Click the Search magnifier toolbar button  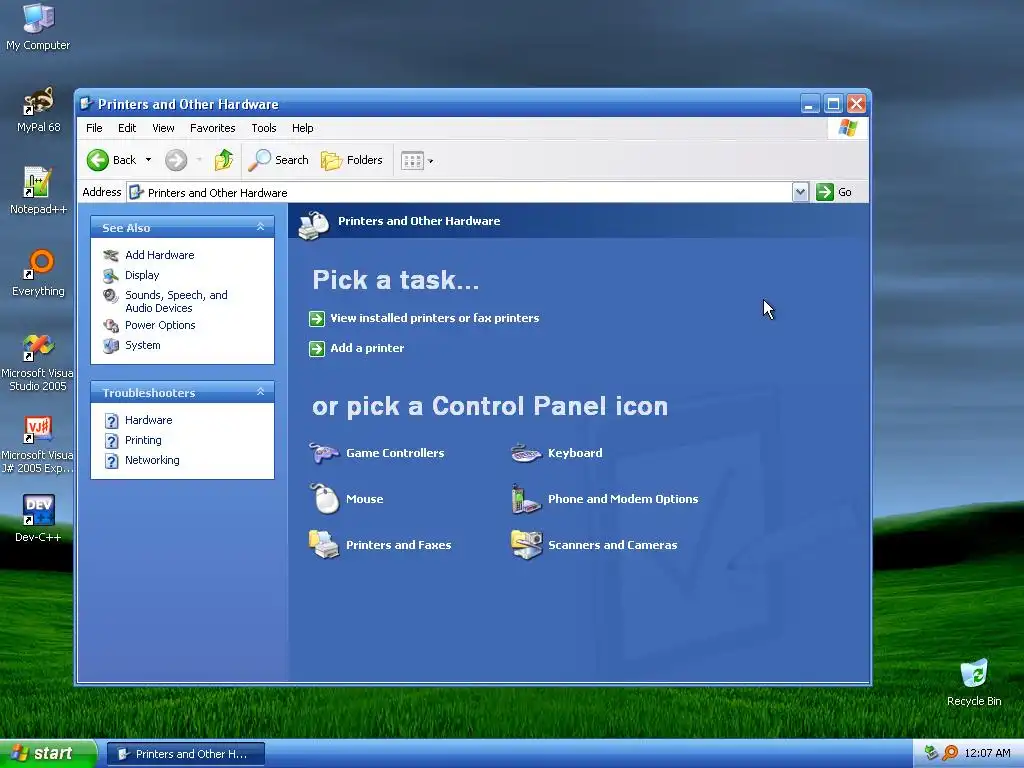pos(278,160)
